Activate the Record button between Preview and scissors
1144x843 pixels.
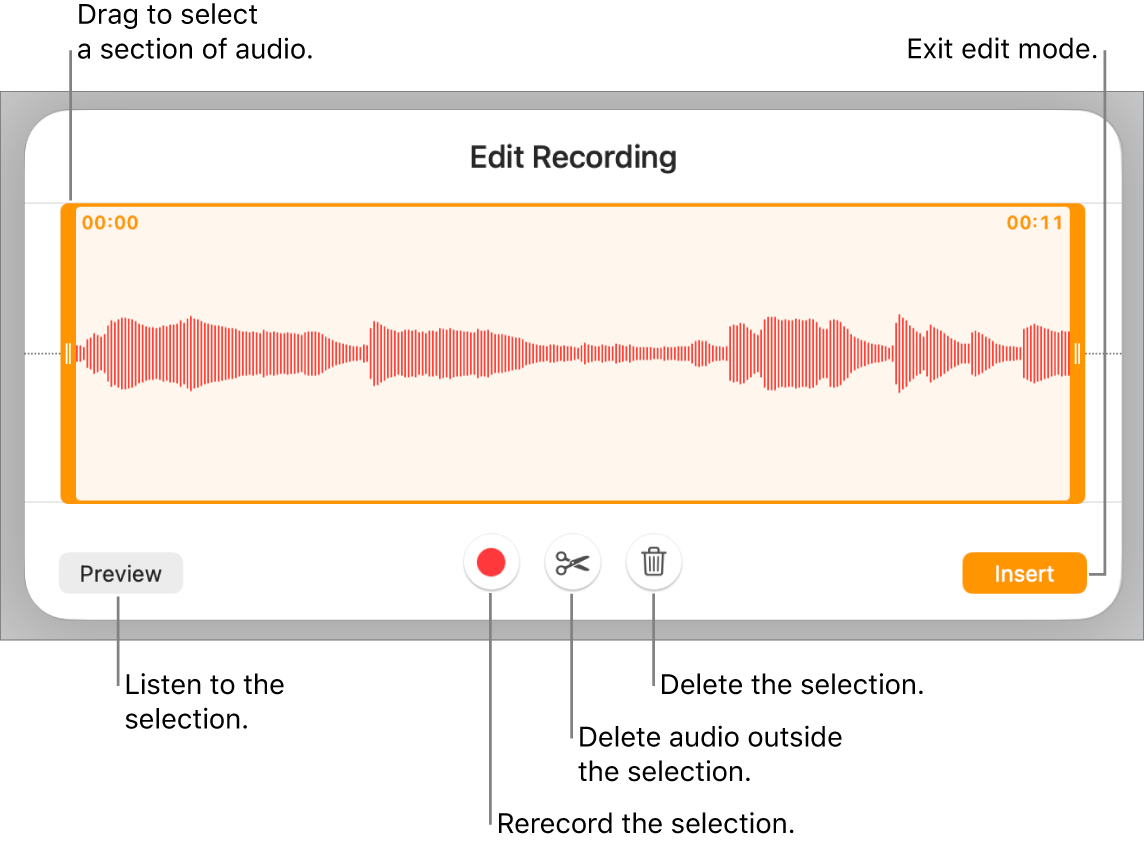point(489,562)
